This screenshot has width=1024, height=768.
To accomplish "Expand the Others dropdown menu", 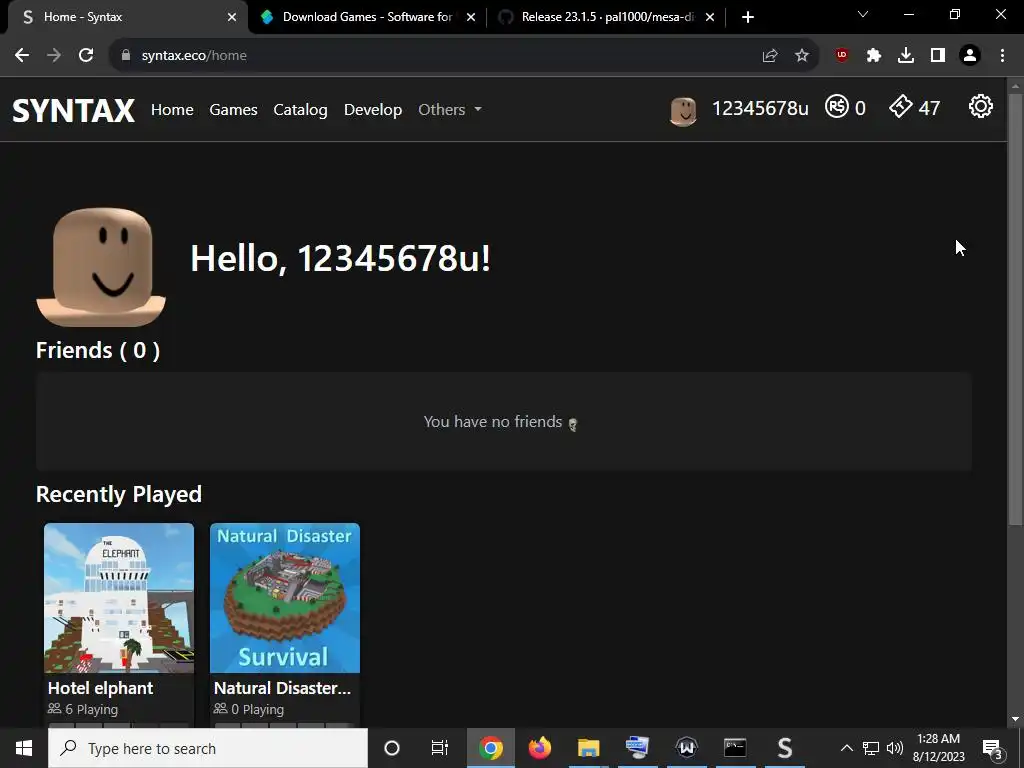I will (450, 110).
